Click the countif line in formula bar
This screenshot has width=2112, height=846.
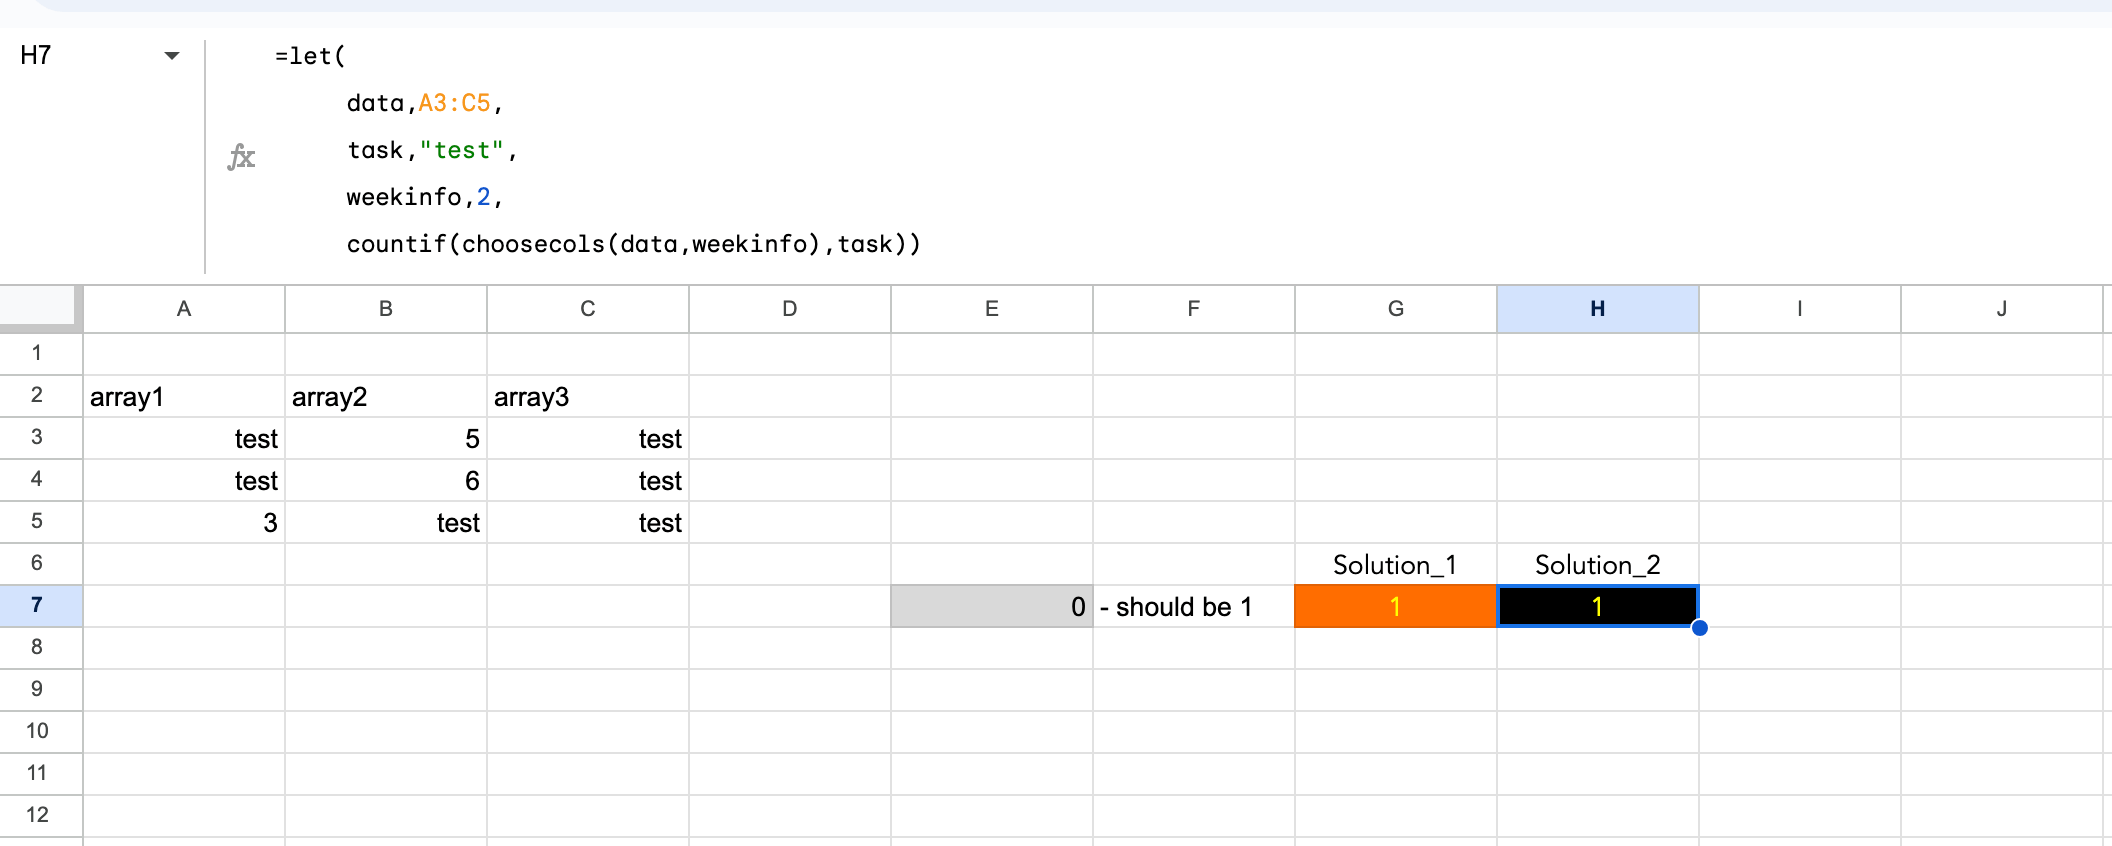(633, 244)
